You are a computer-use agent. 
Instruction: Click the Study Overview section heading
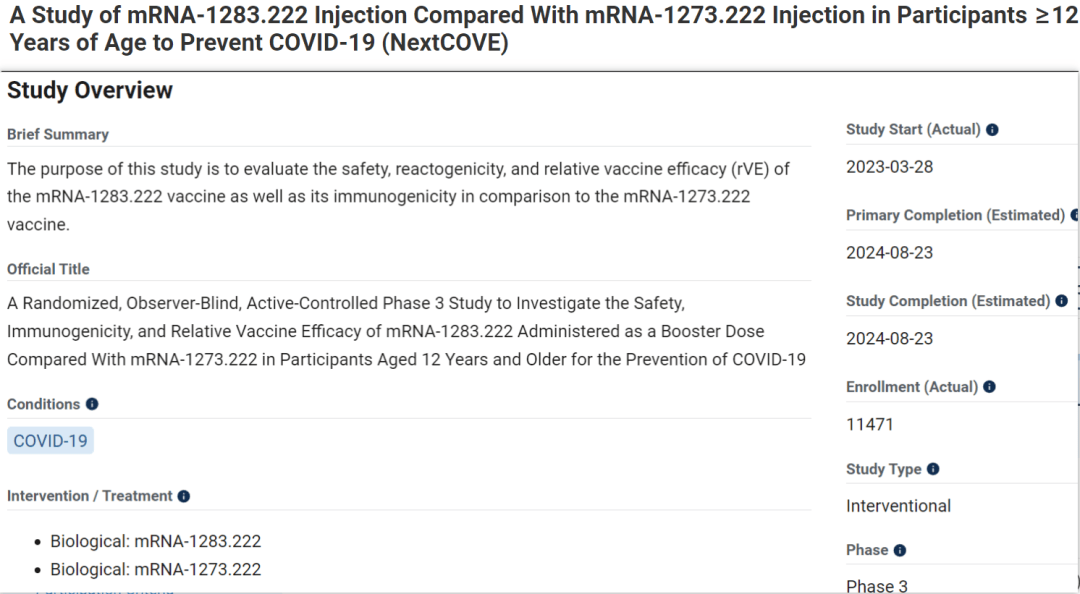click(x=90, y=90)
